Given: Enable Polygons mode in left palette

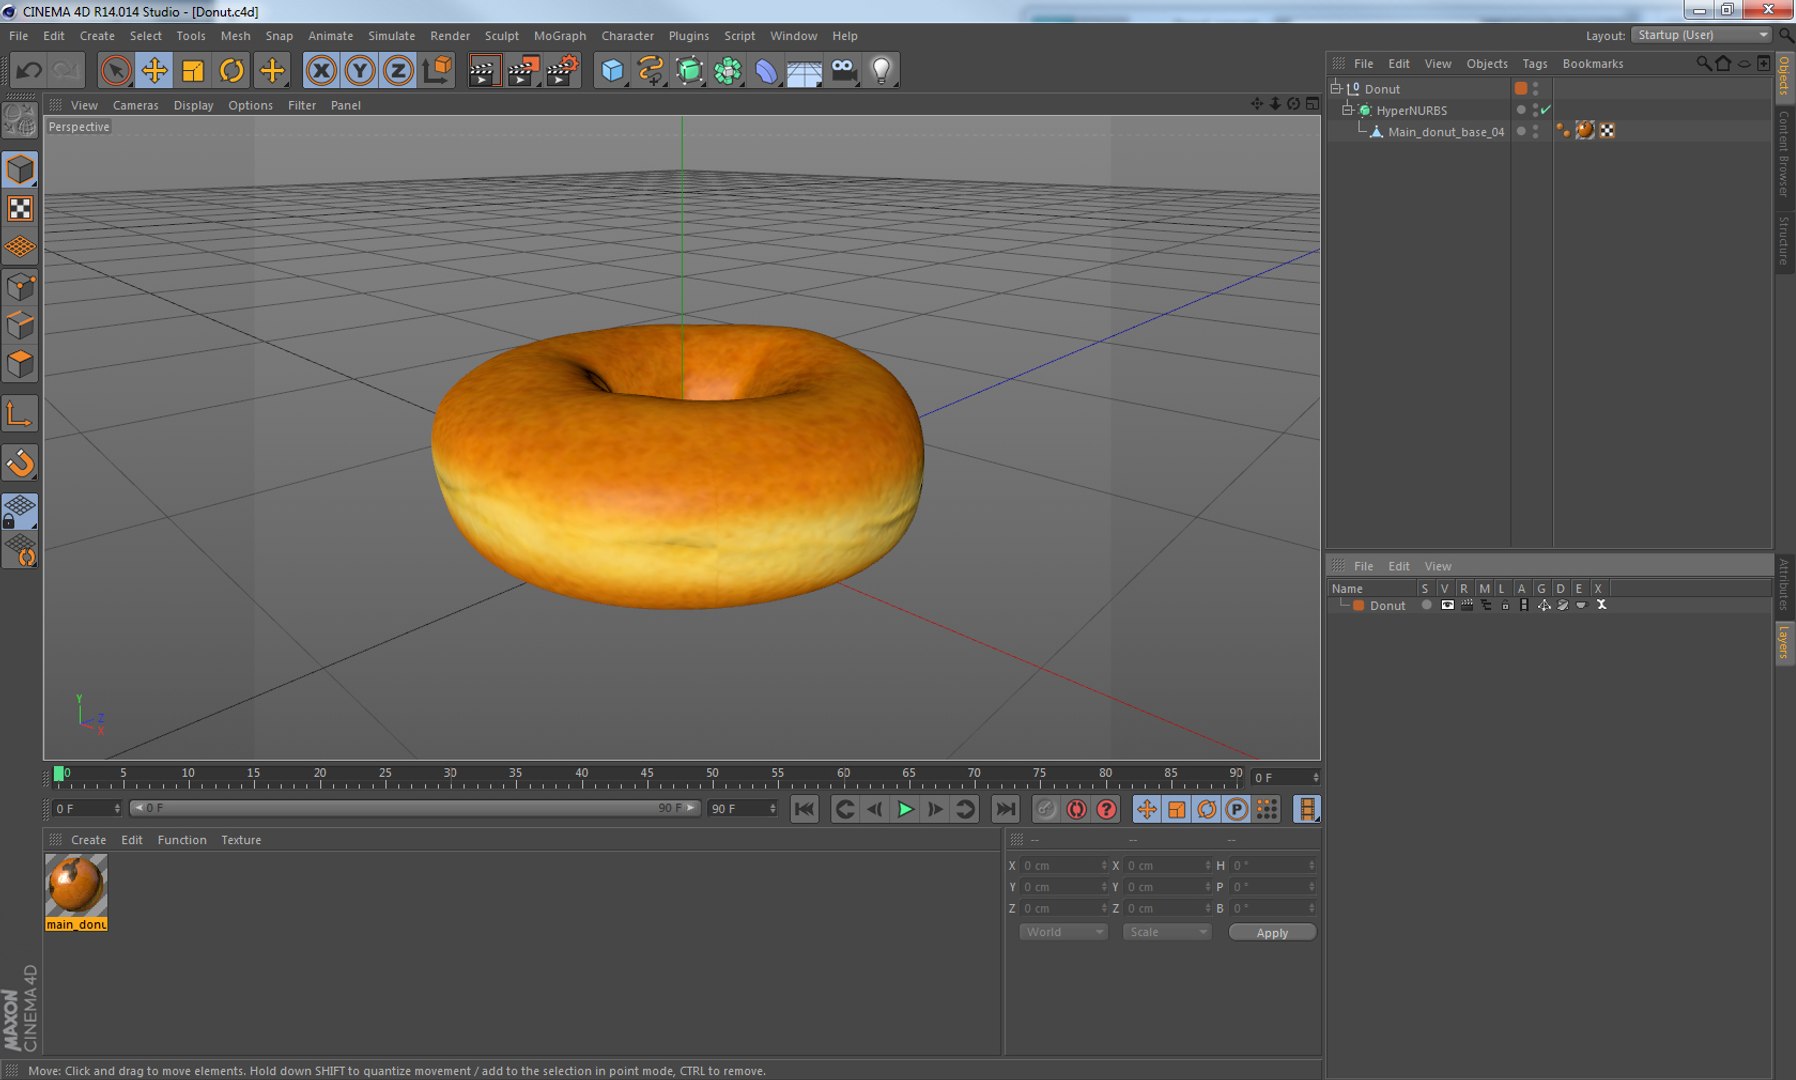Looking at the screenshot, I should pyautogui.click(x=20, y=364).
